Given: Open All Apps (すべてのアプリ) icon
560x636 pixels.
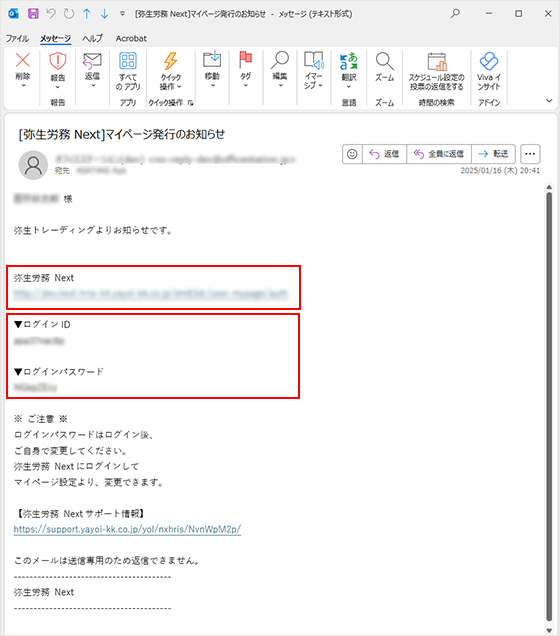Looking at the screenshot, I should 128,61.
